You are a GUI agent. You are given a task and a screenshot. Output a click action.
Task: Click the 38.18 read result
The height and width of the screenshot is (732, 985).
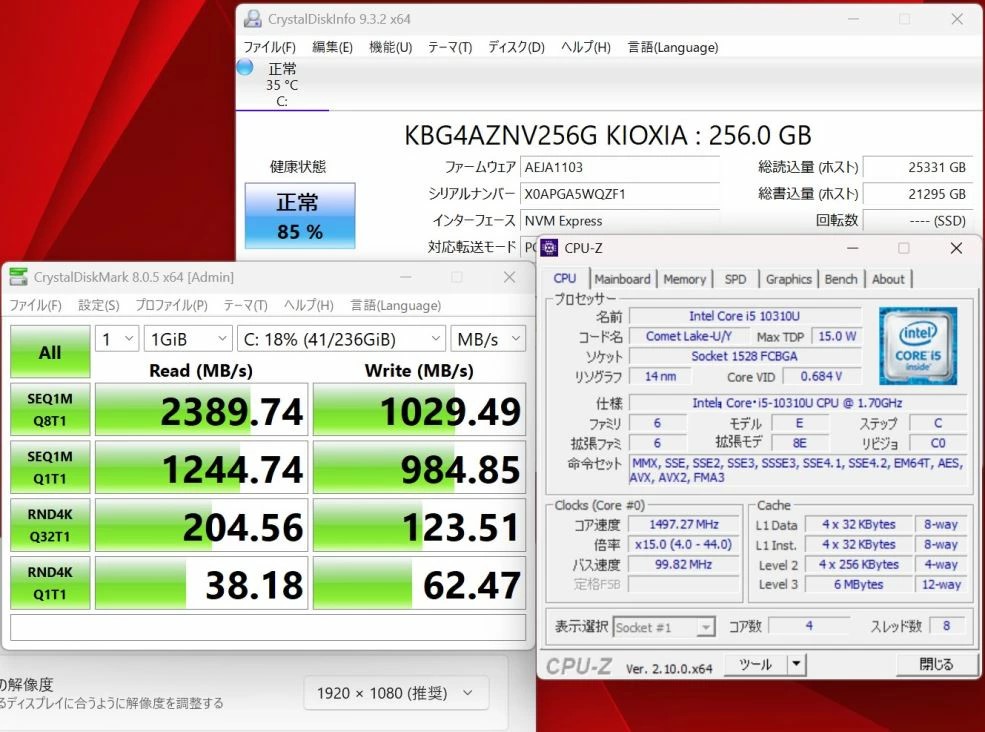pos(202,583)
